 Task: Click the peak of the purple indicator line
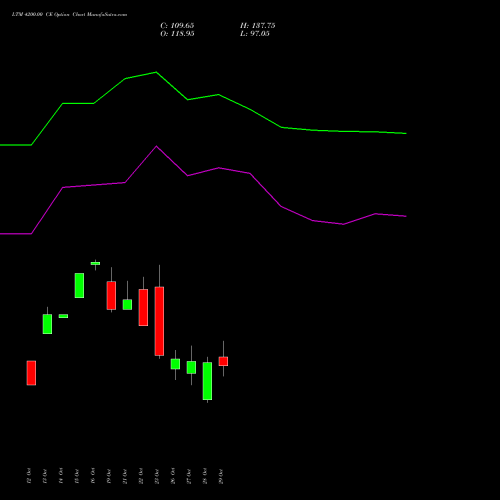coord(157,146)
